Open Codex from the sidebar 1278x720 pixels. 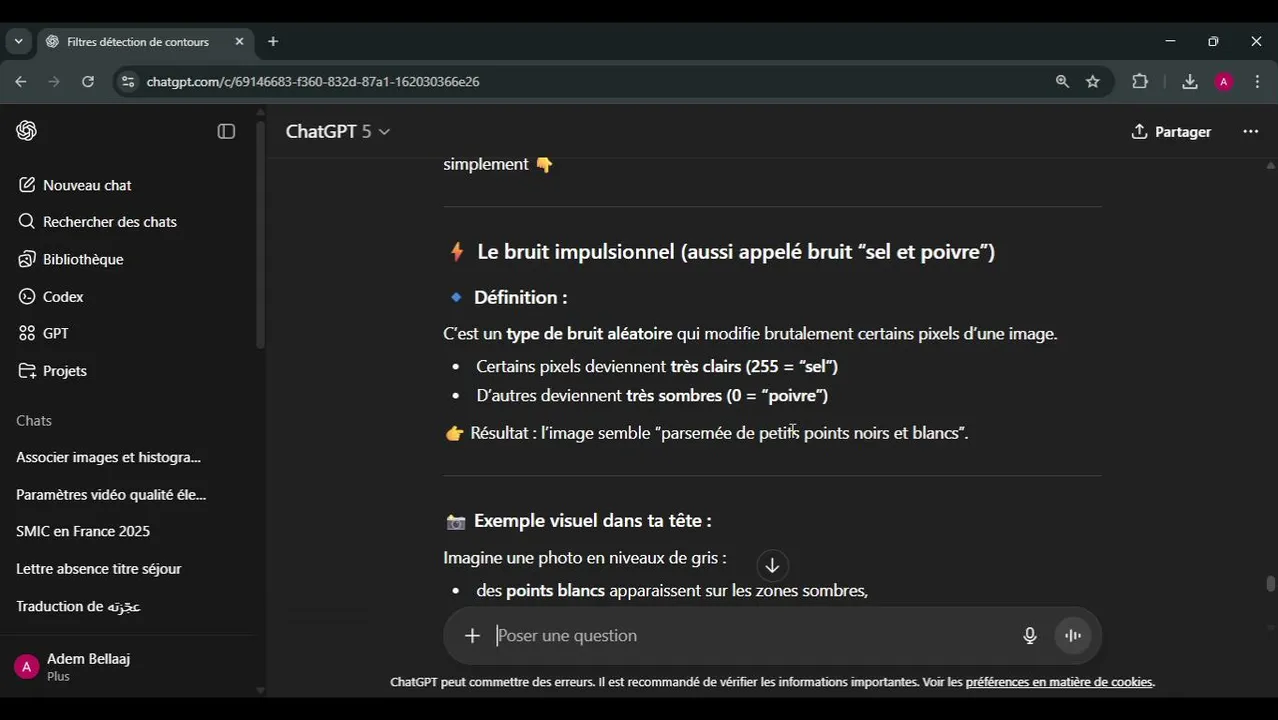[x=50, y=297]
